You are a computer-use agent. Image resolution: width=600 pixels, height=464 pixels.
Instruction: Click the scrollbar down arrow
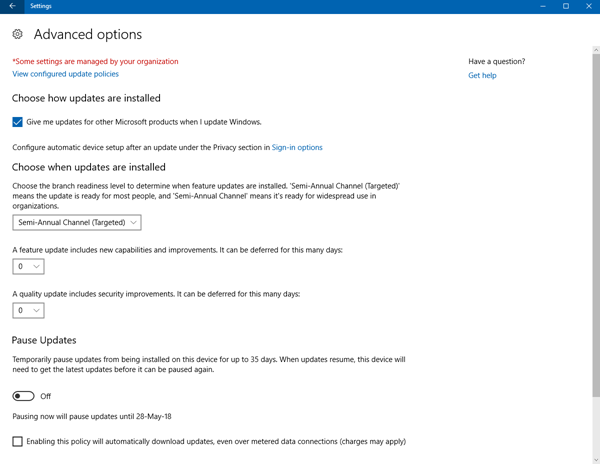pos(596,459)
